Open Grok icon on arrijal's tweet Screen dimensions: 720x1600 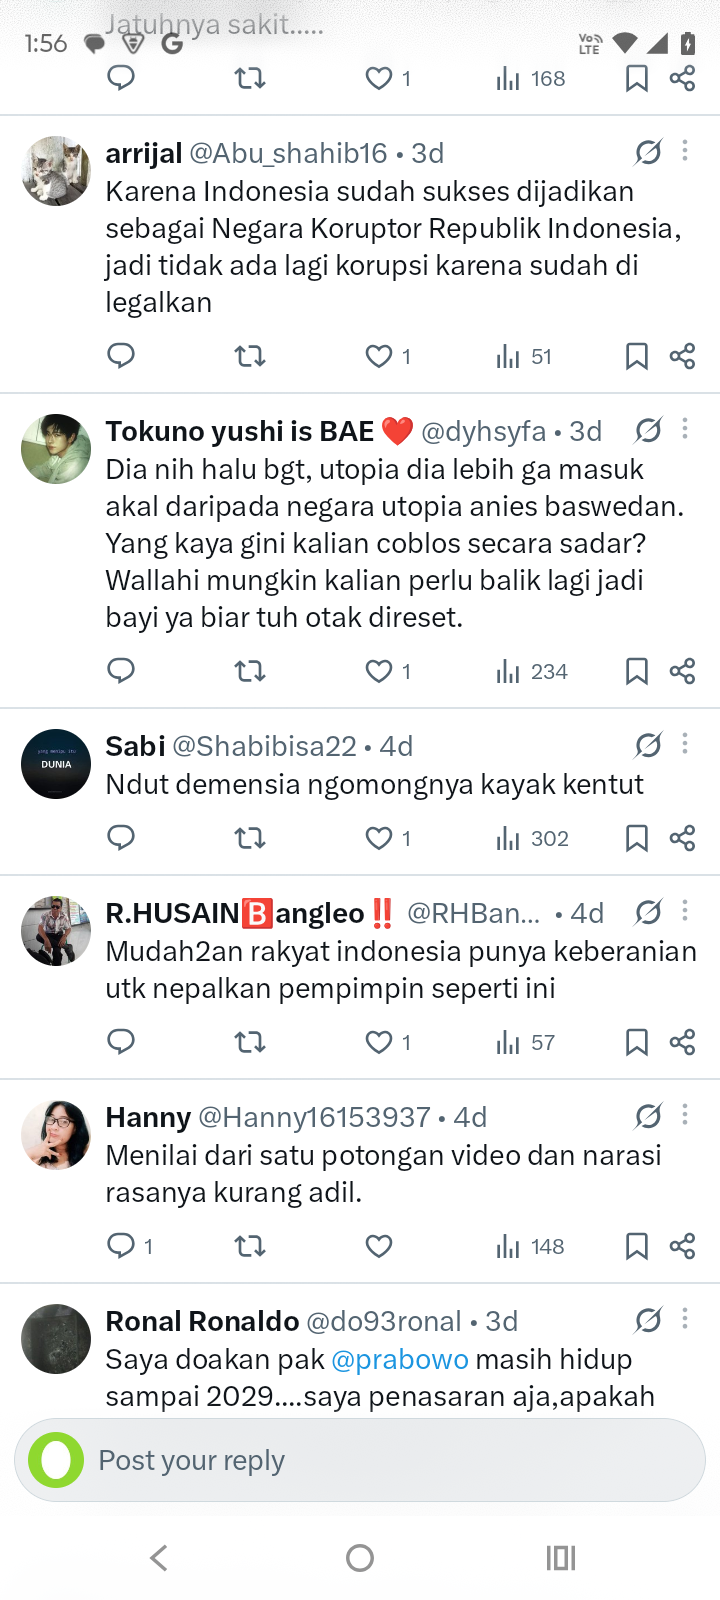648,152
